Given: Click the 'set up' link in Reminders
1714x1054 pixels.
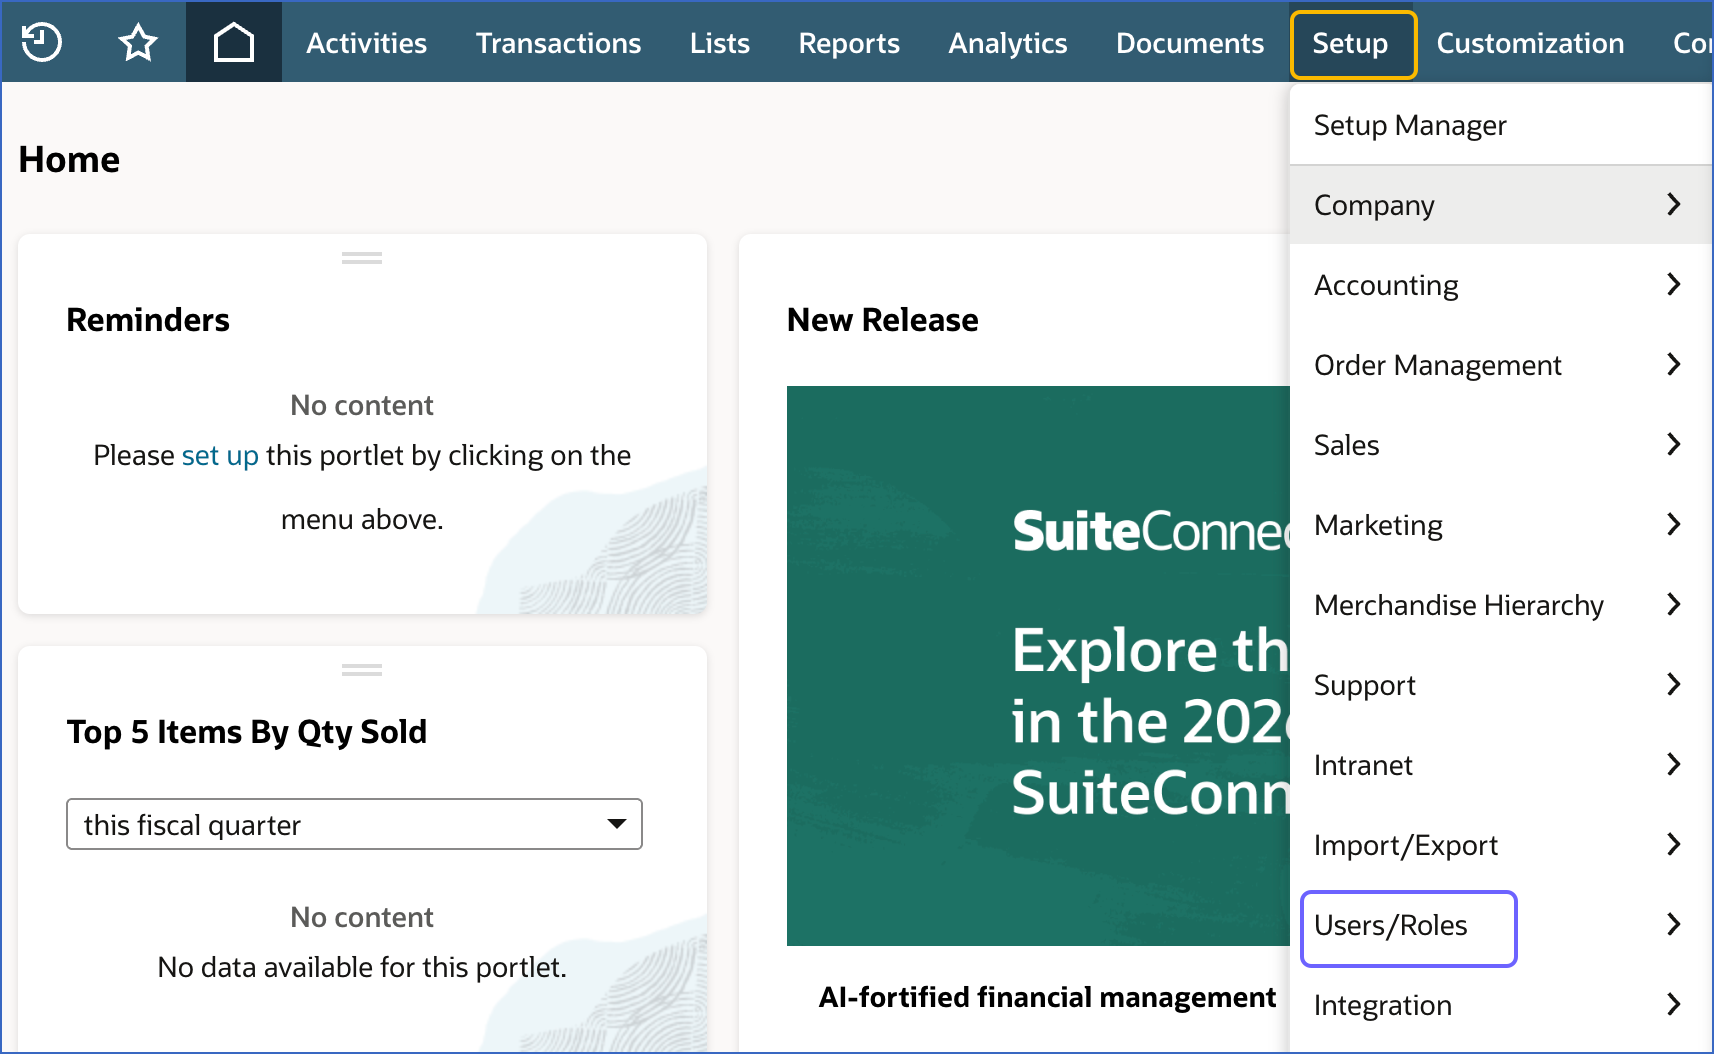Looking at the screenshot, I should [x=220, y=455].
